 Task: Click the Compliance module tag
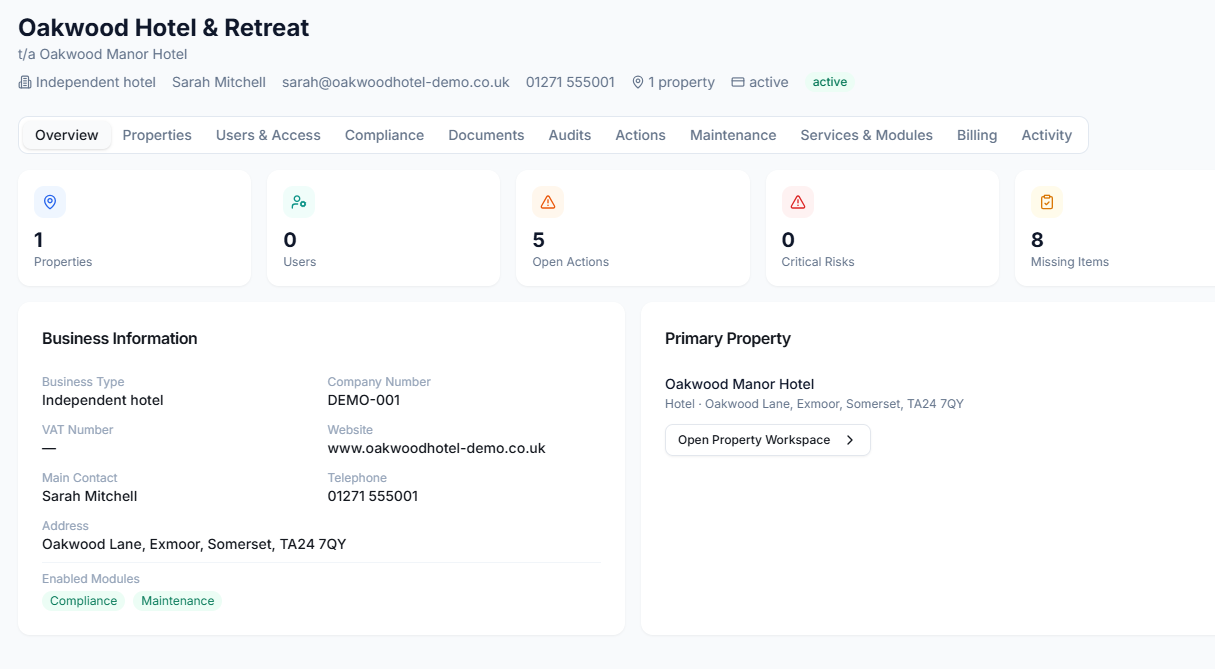pyautogui.click(x=84, y=601)
